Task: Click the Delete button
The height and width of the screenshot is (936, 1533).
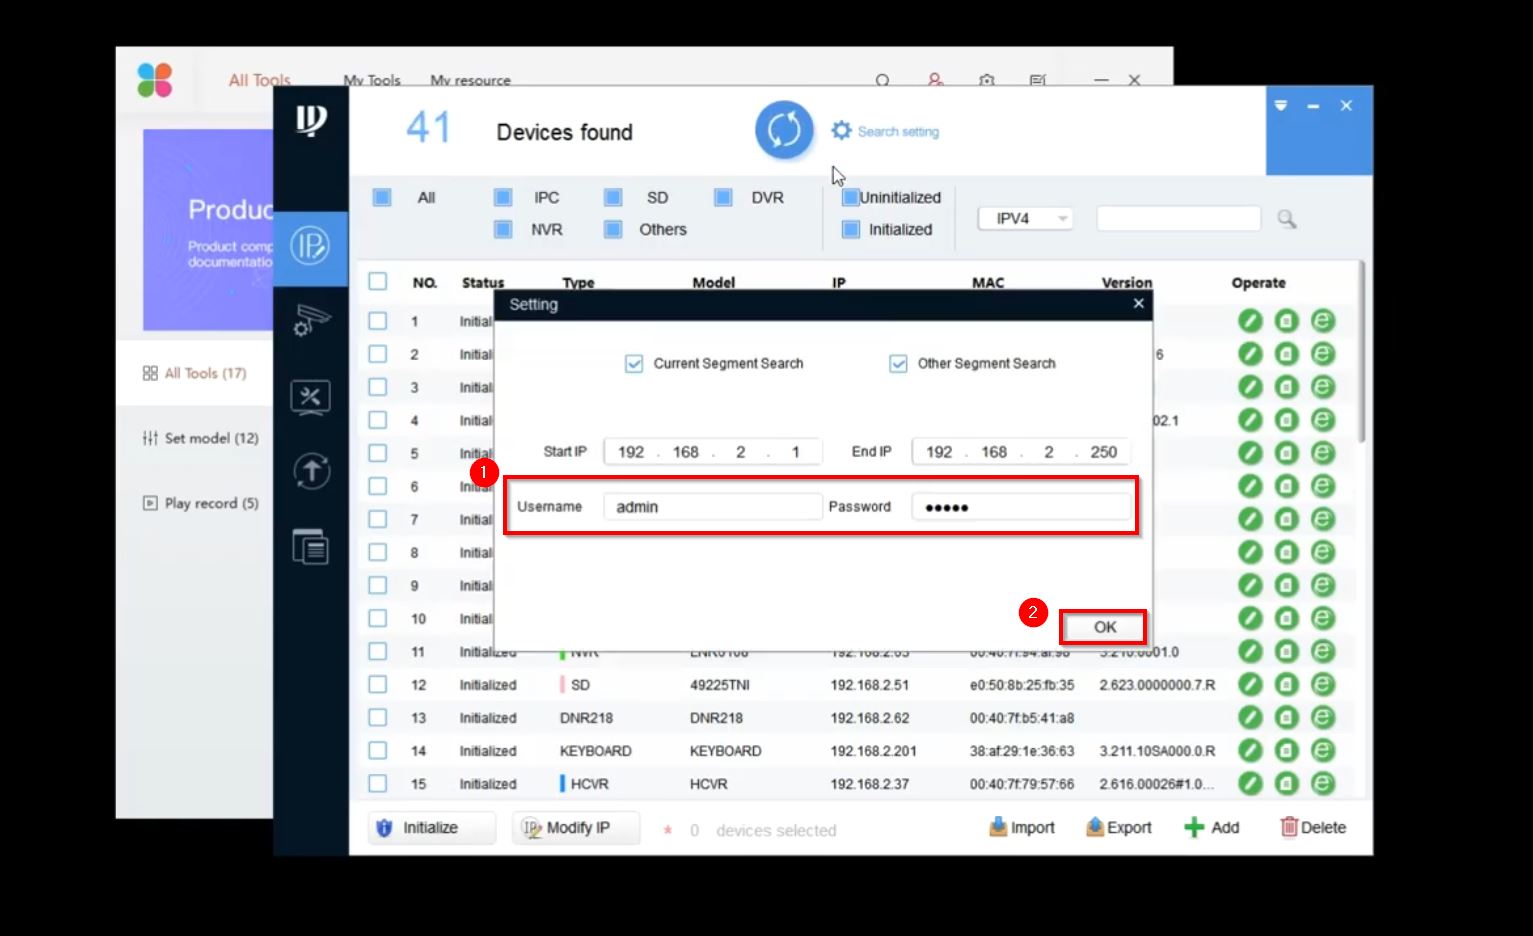Action: coord(1313,828)
